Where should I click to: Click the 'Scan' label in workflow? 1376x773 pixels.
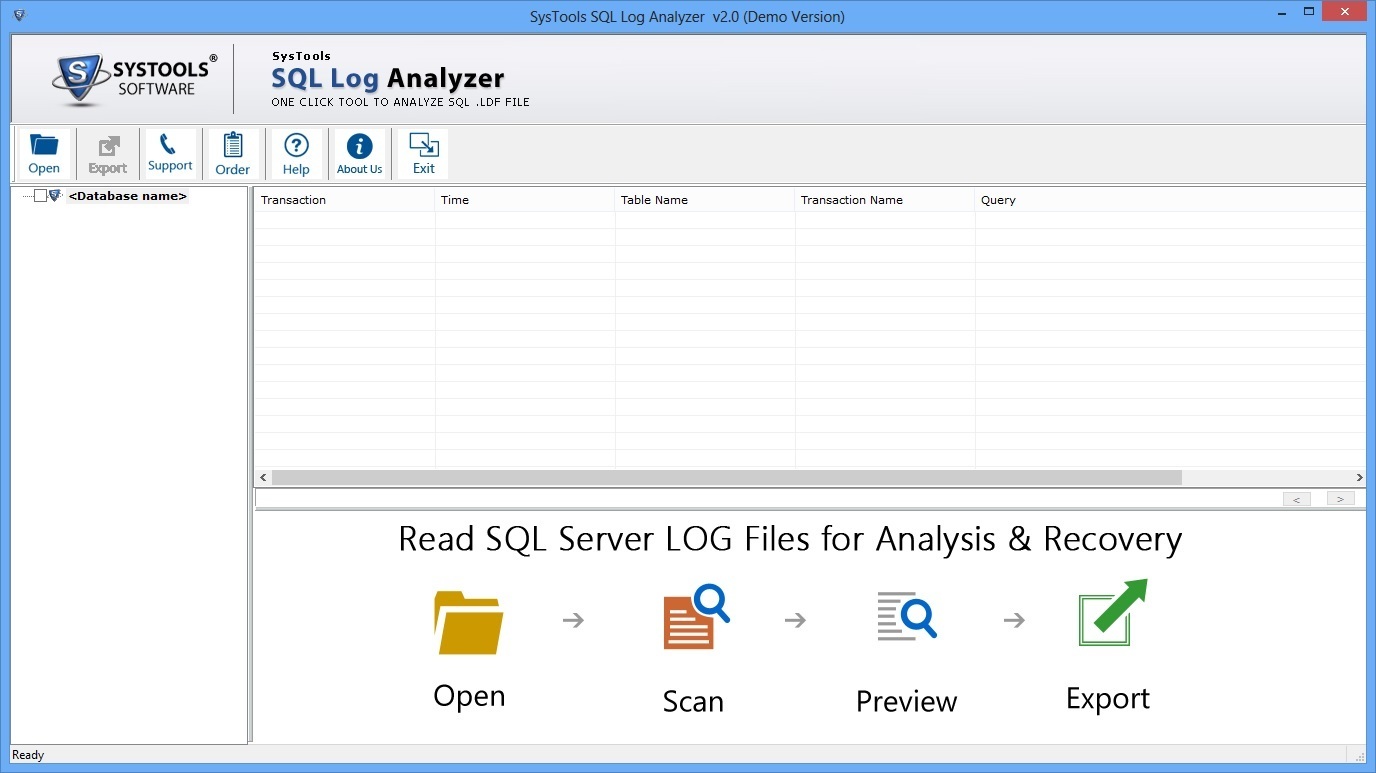[x=693, y=701]
